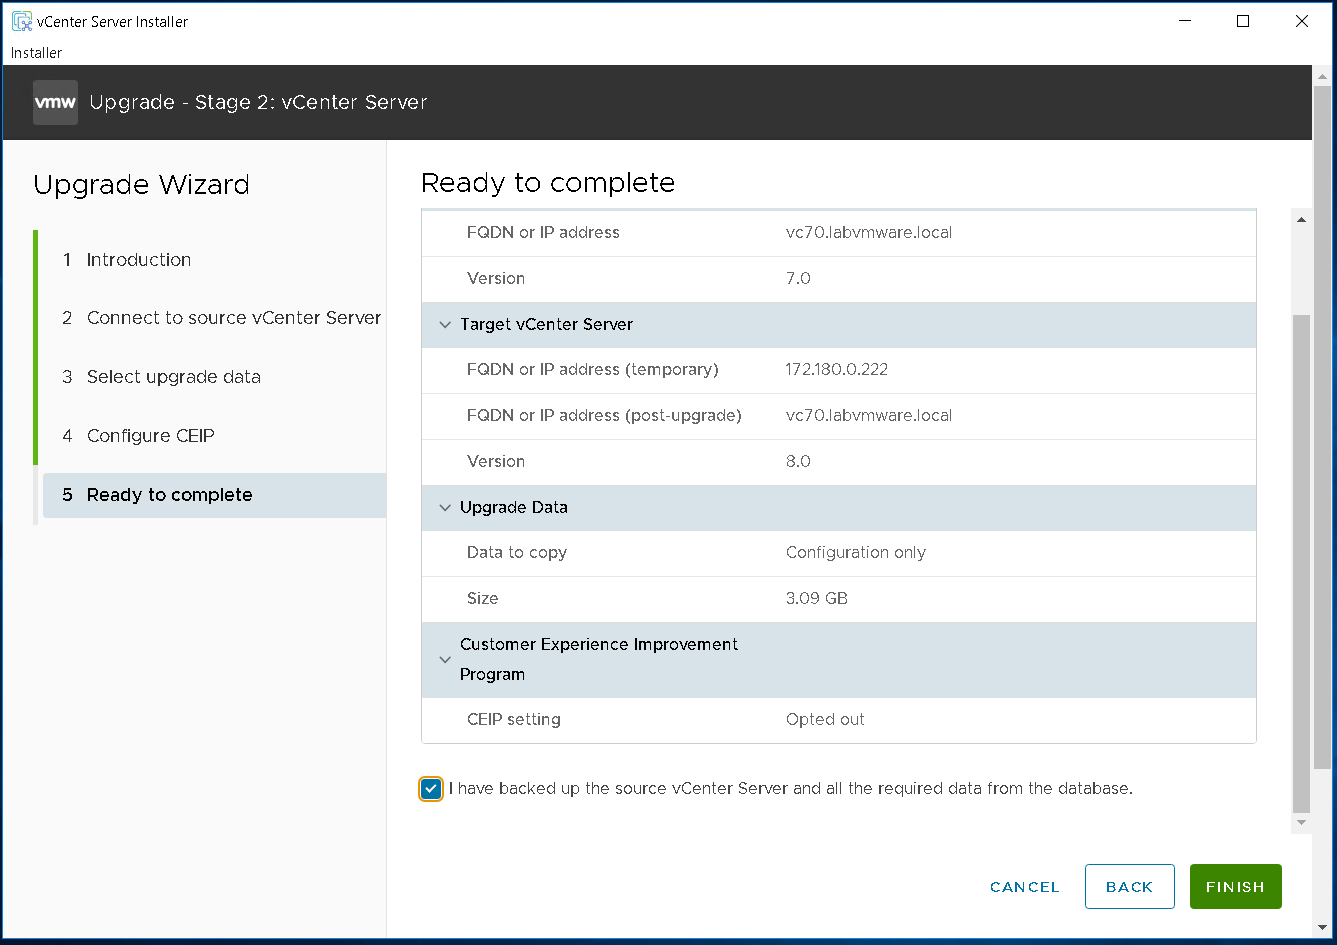Click the 'CEIP setting' label
Image resolution: width=1337 pixels, height=945 pixels.
tap(514, 720)
